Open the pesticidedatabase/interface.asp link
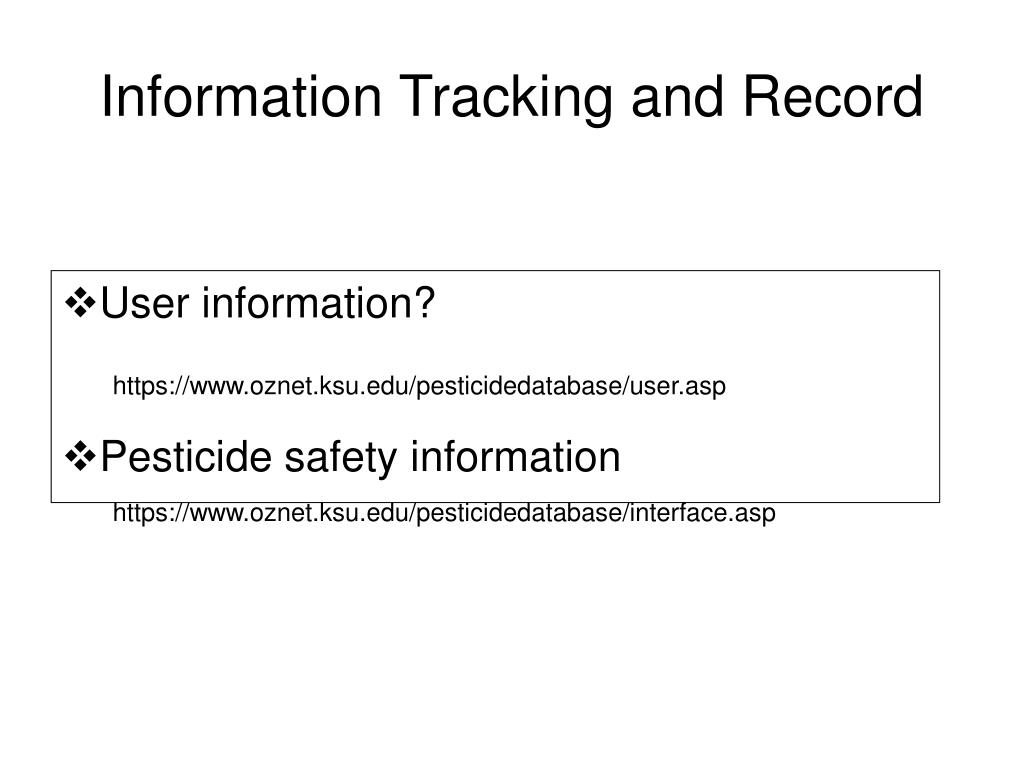The height and width of the screenshot is (768, 1024). click(444, 513)
